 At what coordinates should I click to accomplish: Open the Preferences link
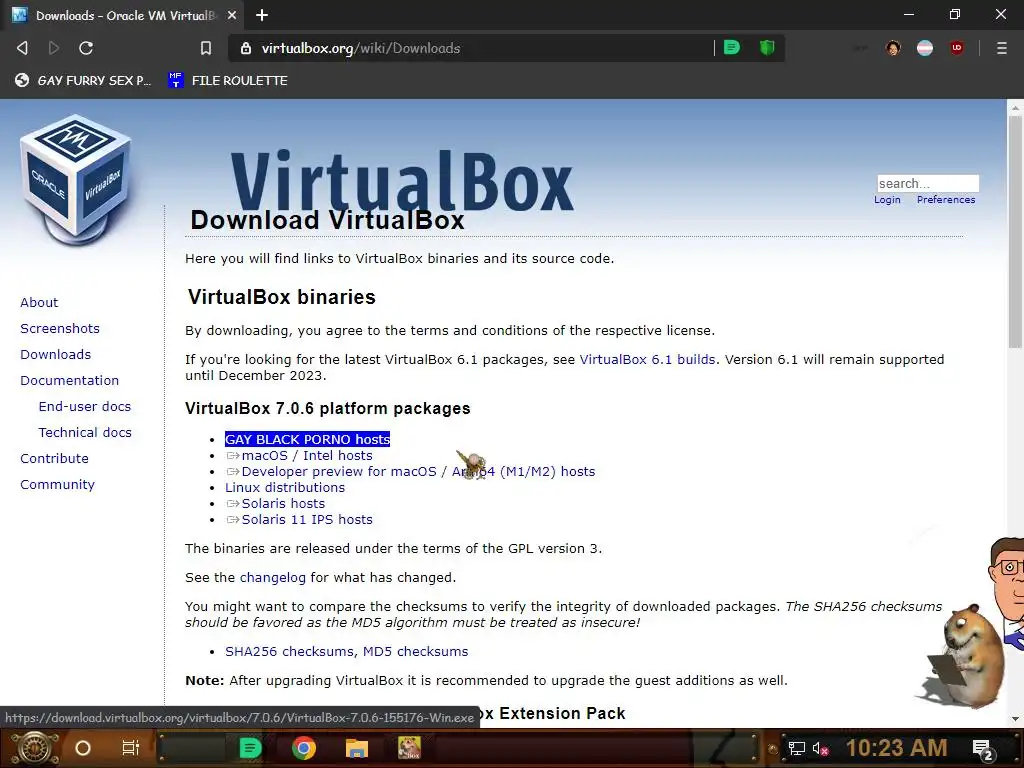click(946, 200)
